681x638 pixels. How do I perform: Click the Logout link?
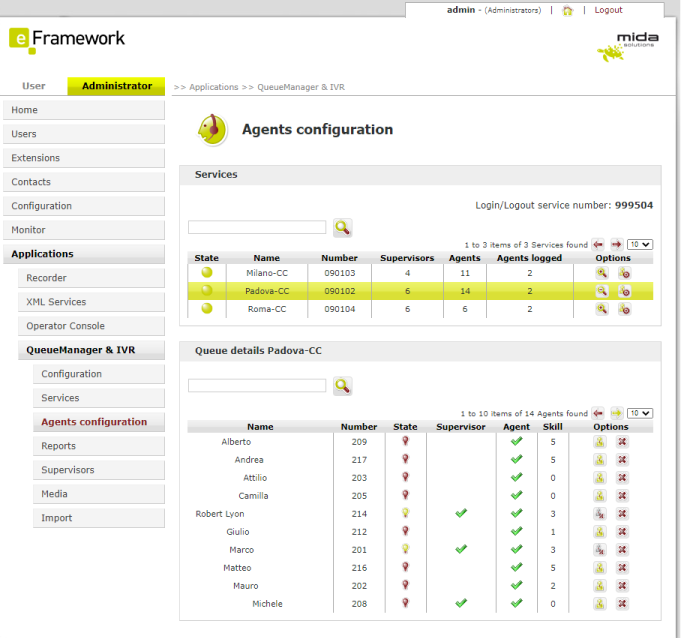[608, 10]
